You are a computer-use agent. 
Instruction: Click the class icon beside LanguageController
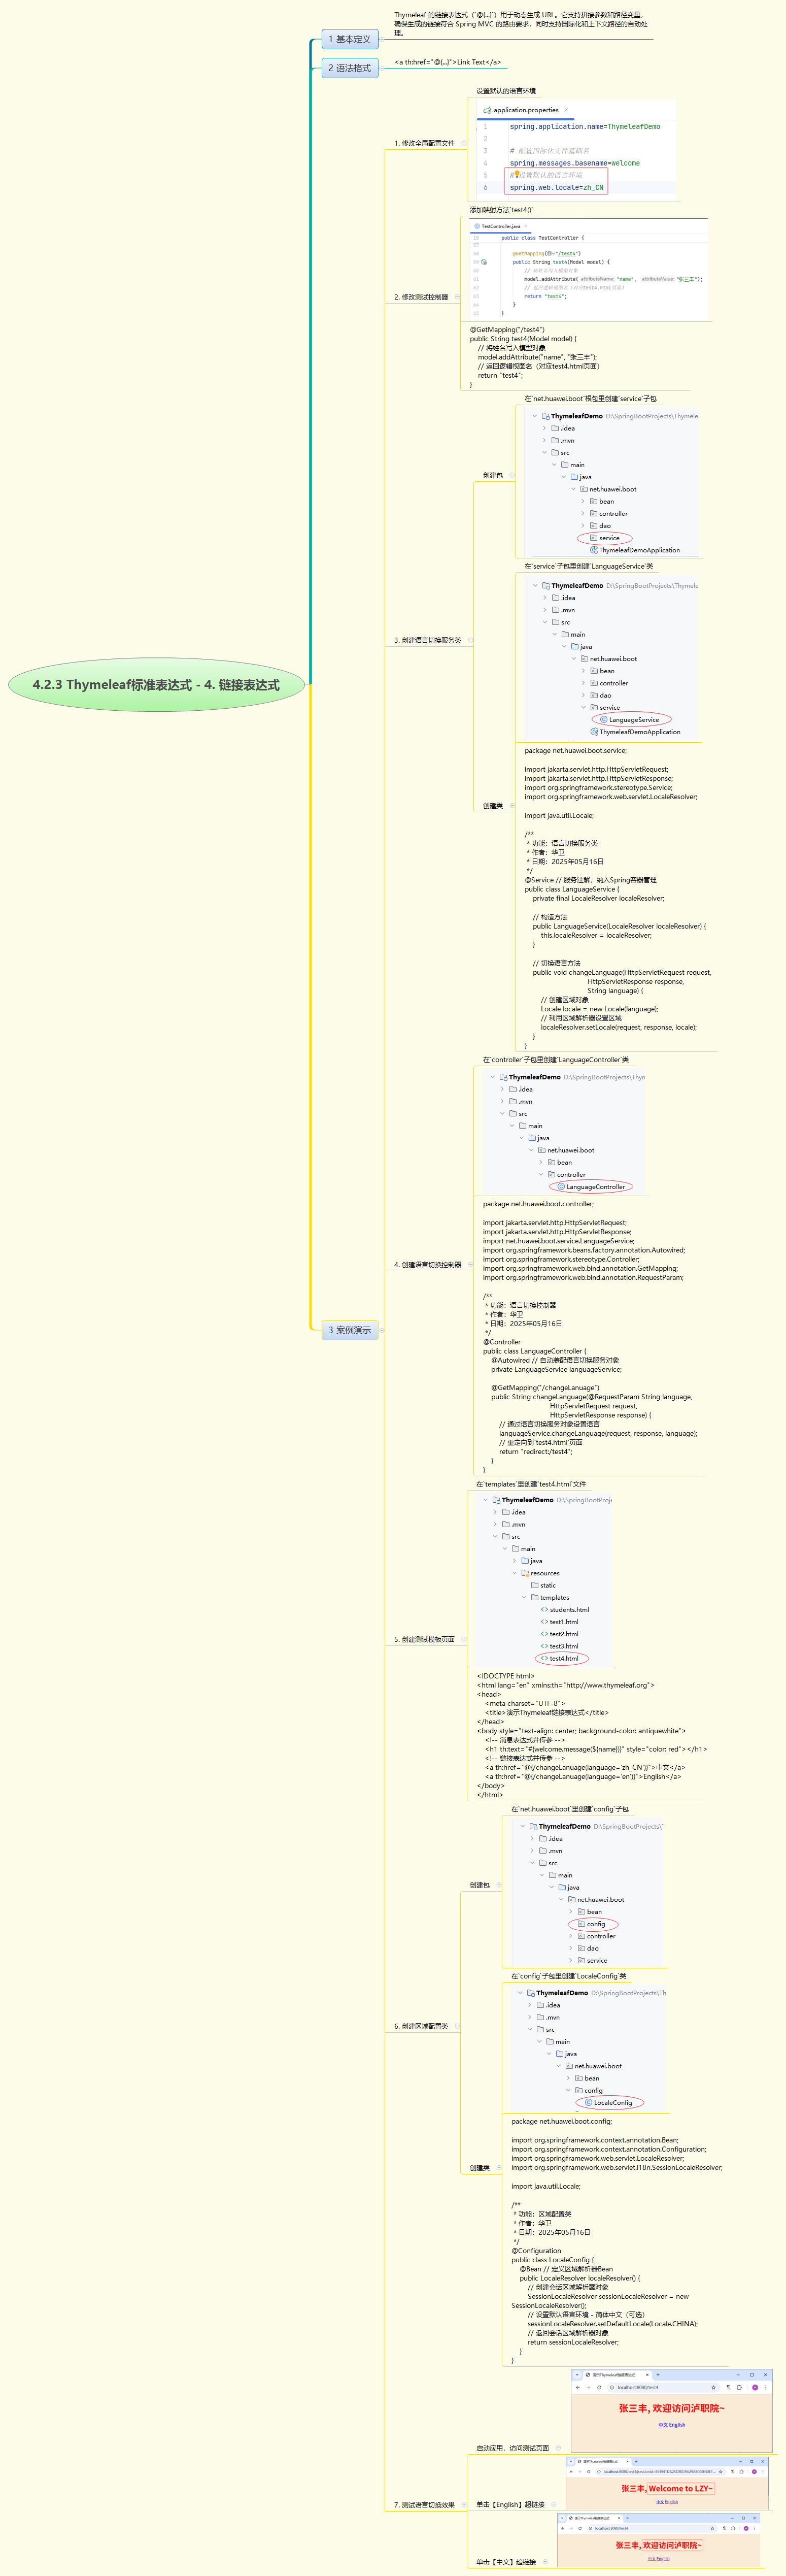[x=561, y=1187]
